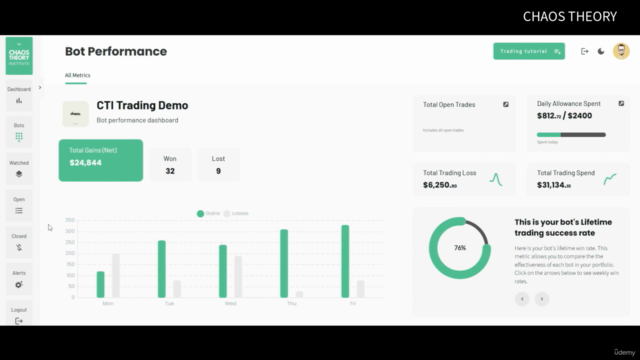Click the Total Gains (Net) card

[101, 160]
